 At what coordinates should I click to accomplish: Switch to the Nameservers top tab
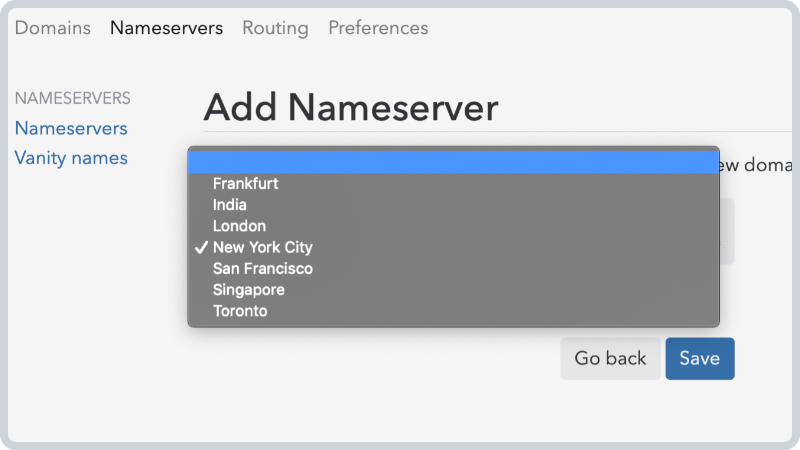tap(166, 28)
